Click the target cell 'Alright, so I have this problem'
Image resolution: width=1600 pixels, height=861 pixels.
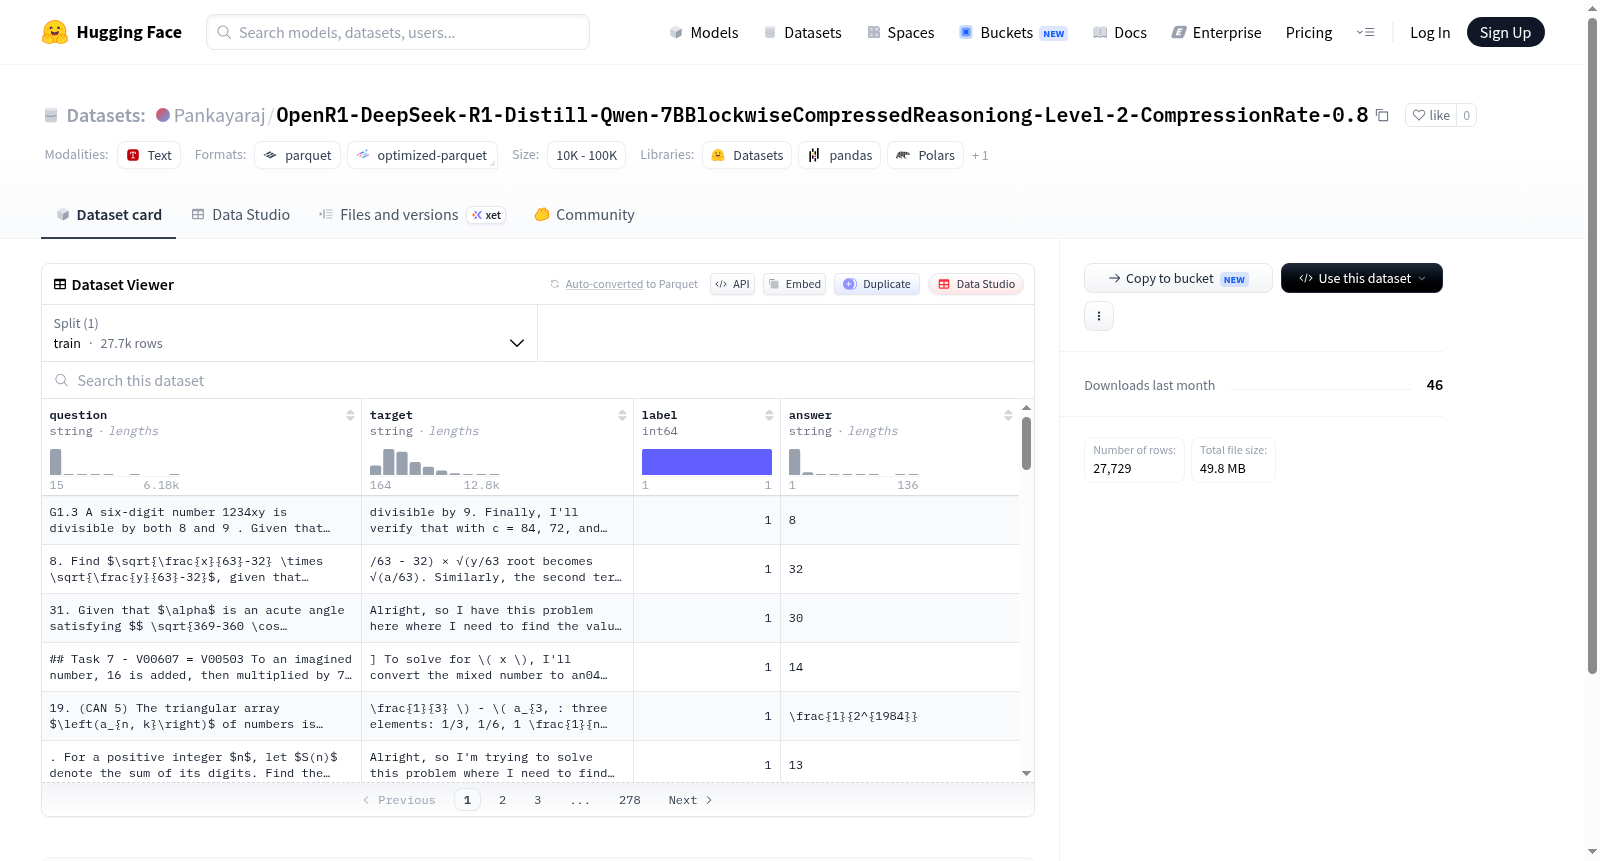pyautogui.click(x=497, y=618)
